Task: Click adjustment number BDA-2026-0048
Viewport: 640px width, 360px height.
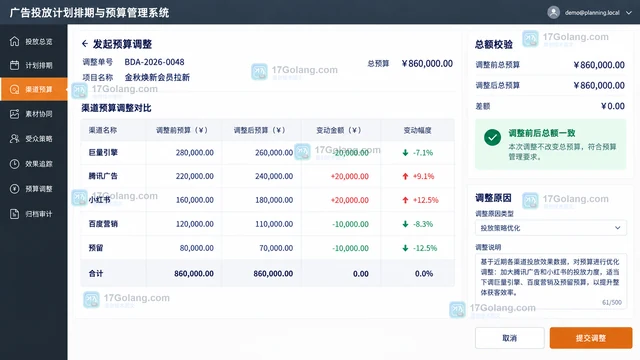Action: (x=154, y=62)
